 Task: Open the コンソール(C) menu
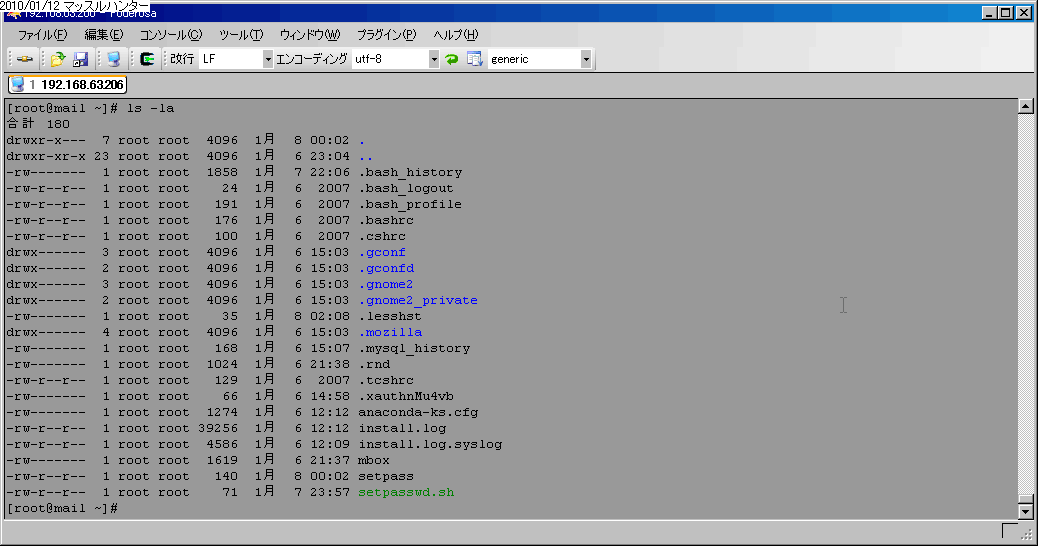(x=171, y=34)
